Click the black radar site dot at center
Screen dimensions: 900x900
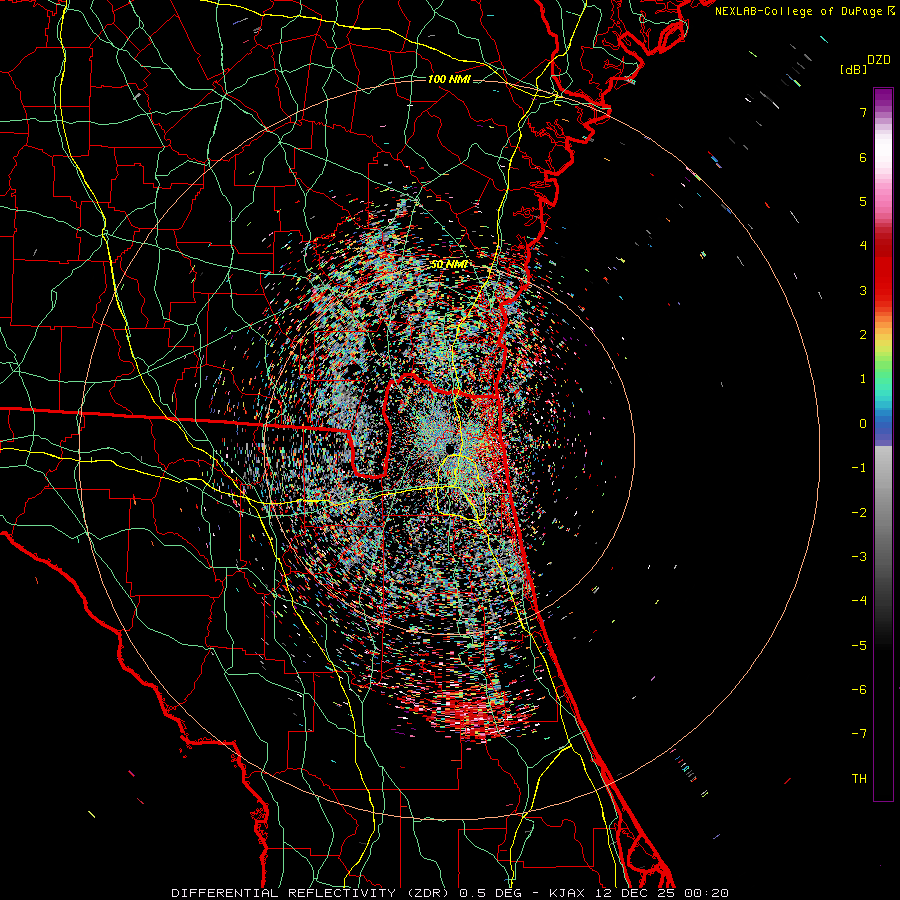[450, 448]
